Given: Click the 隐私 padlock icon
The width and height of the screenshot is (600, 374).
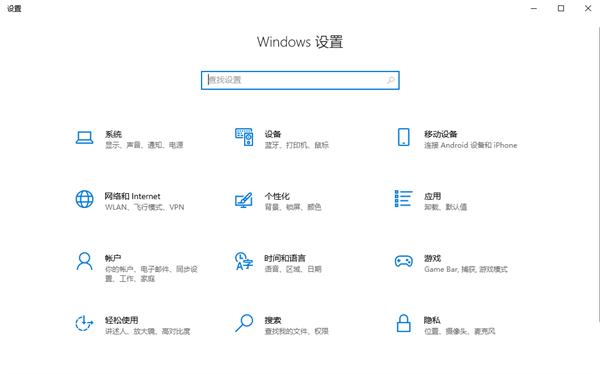Looking at the screenshot, I should 403,323.
